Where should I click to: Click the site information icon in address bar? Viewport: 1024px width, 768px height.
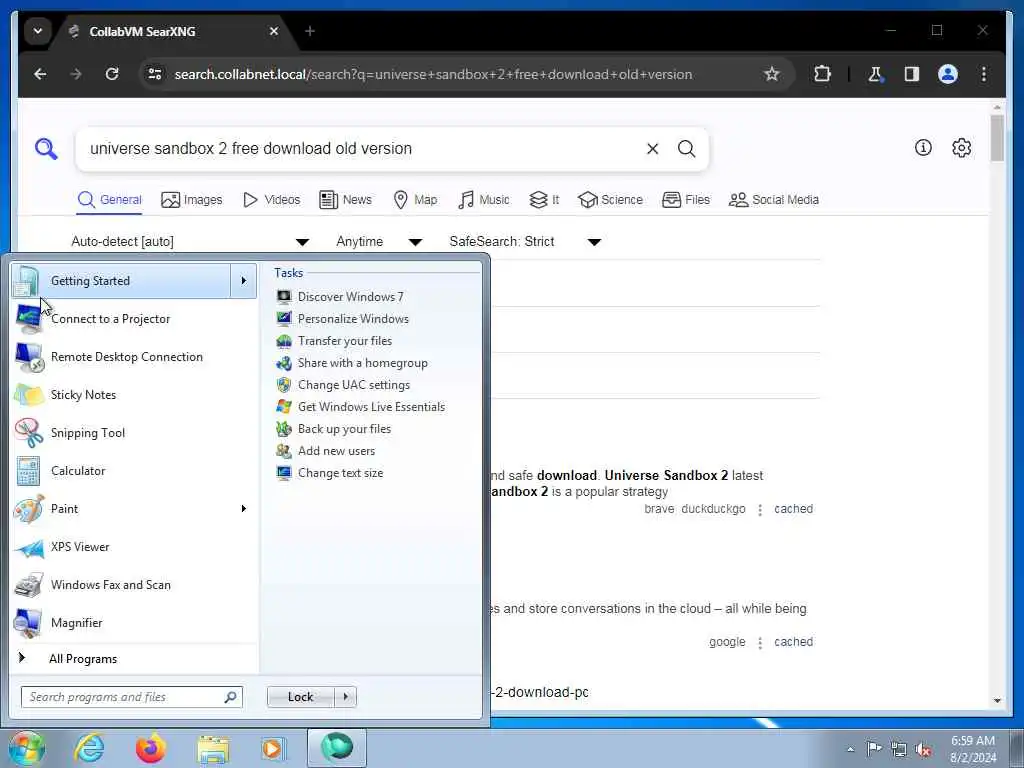pos(155,74)
